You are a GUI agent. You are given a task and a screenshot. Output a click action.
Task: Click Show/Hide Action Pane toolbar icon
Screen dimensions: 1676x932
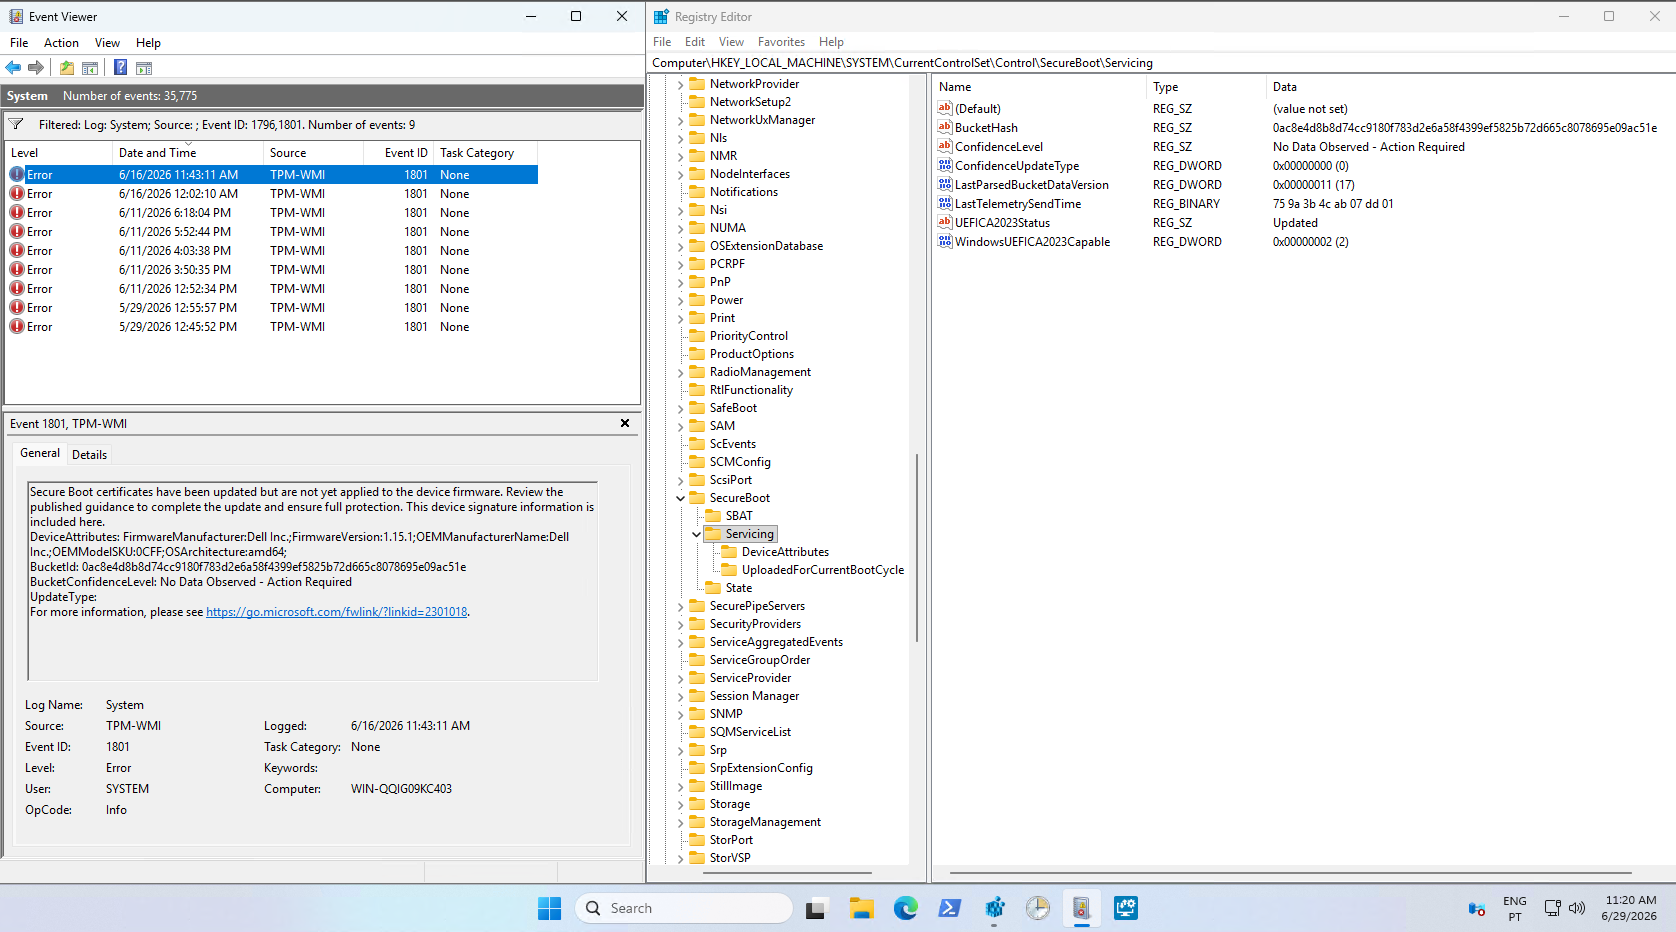click(144, 68)
